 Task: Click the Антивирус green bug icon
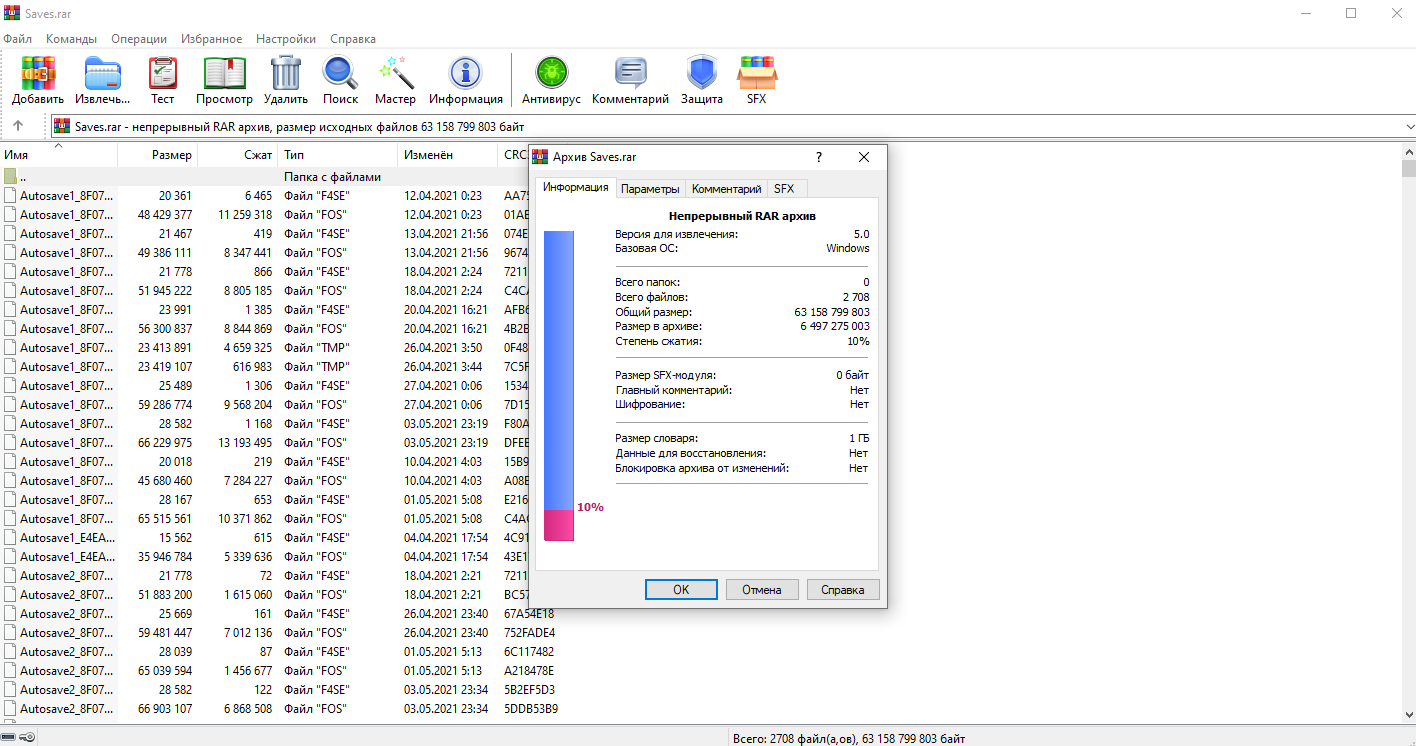coord(551,75)
